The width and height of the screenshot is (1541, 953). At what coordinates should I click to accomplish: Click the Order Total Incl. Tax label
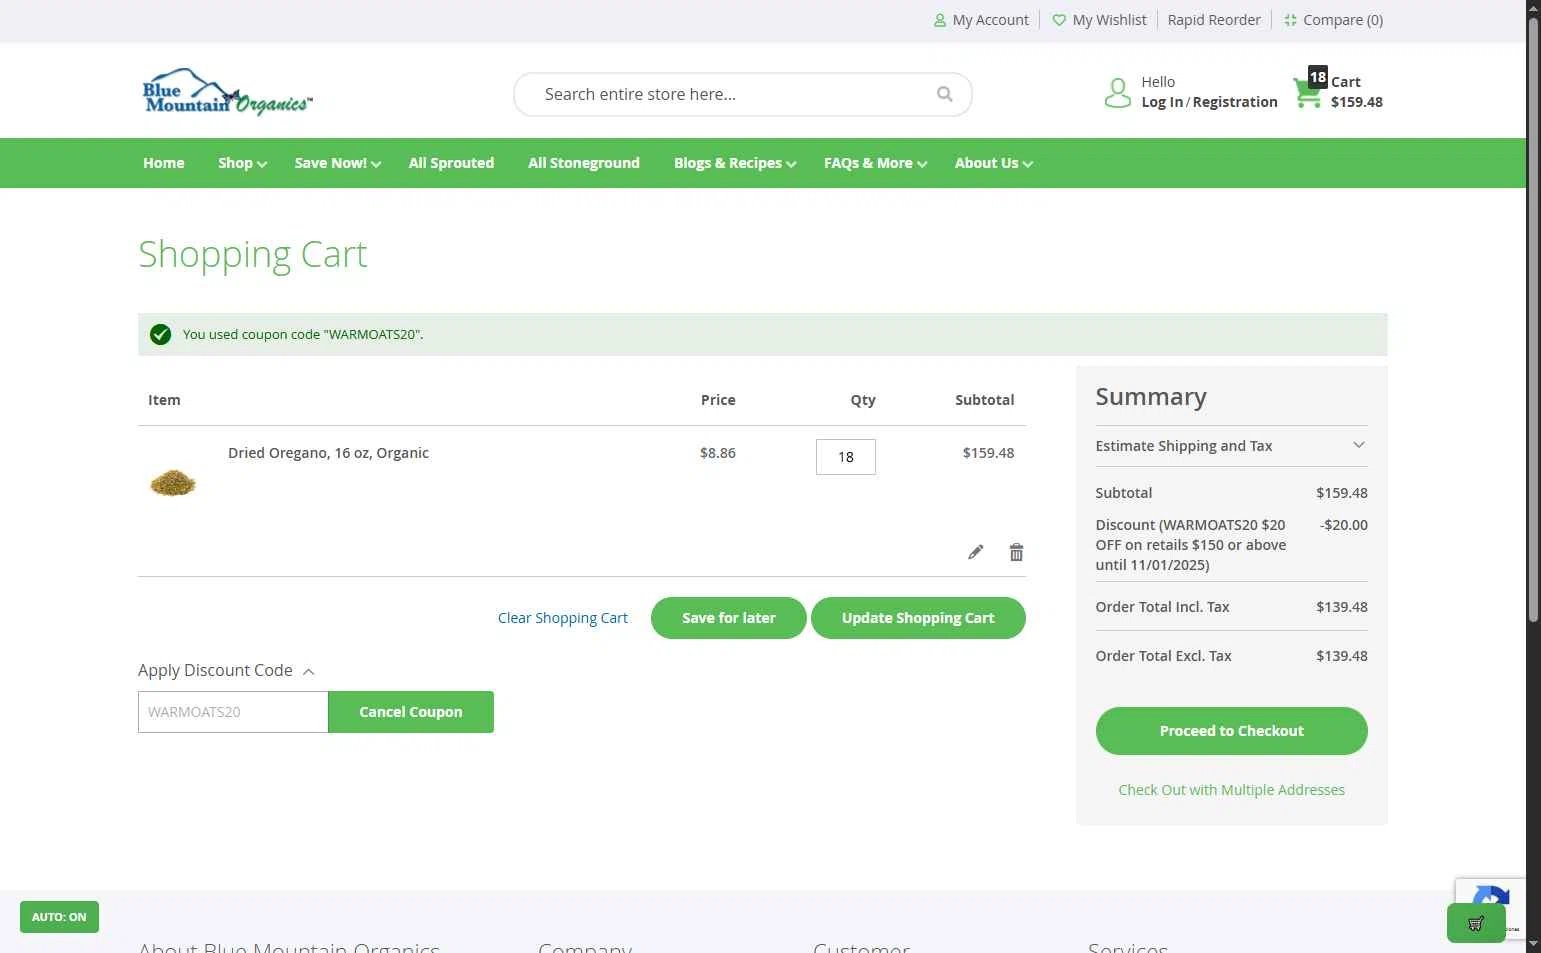1162,607
